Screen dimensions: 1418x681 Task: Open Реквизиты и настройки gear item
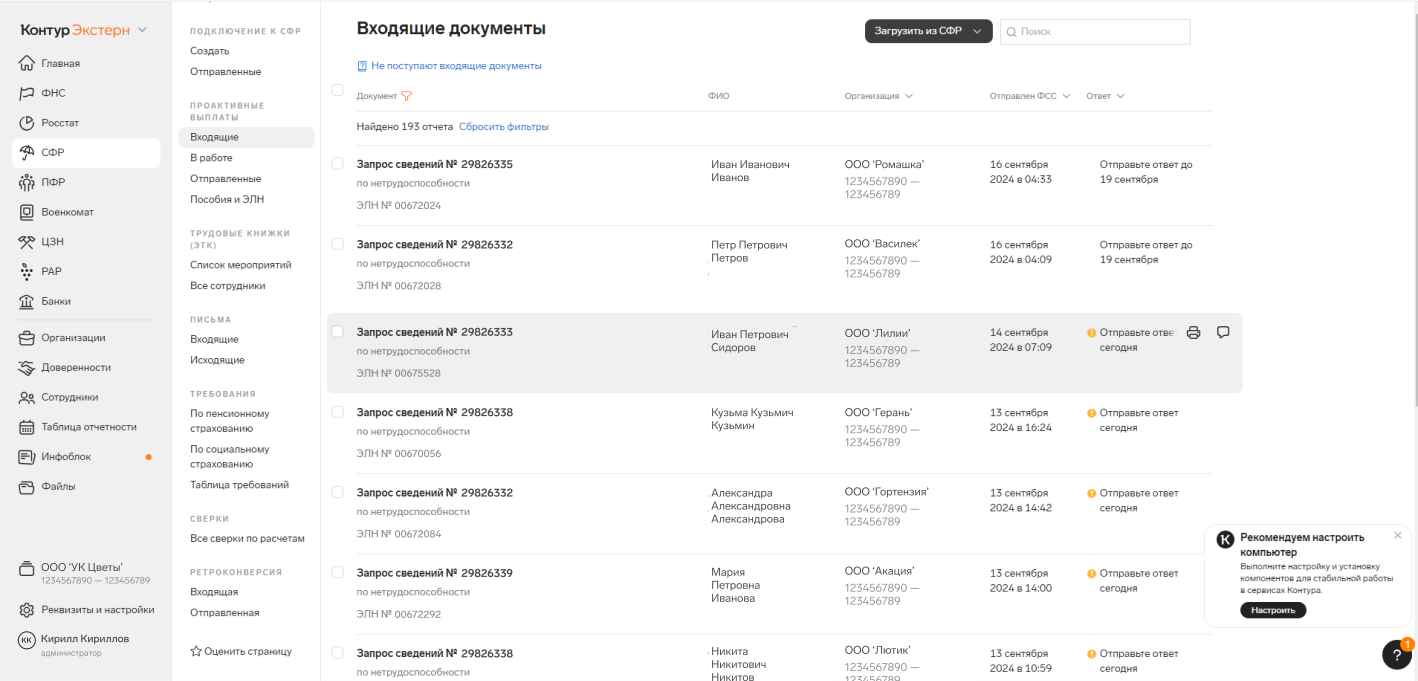point(97,610)
